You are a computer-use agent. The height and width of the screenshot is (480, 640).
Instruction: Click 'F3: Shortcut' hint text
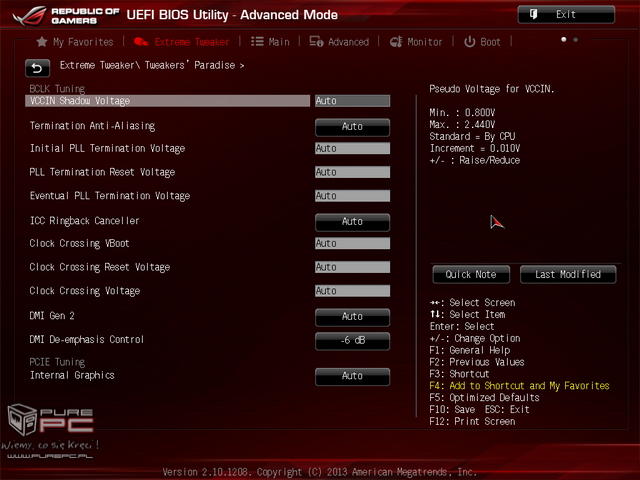(459, 374)
